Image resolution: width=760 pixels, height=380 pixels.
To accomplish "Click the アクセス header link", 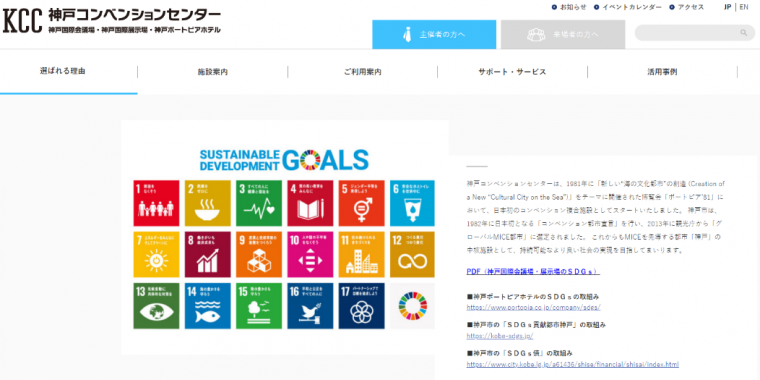I will point(686,7).
